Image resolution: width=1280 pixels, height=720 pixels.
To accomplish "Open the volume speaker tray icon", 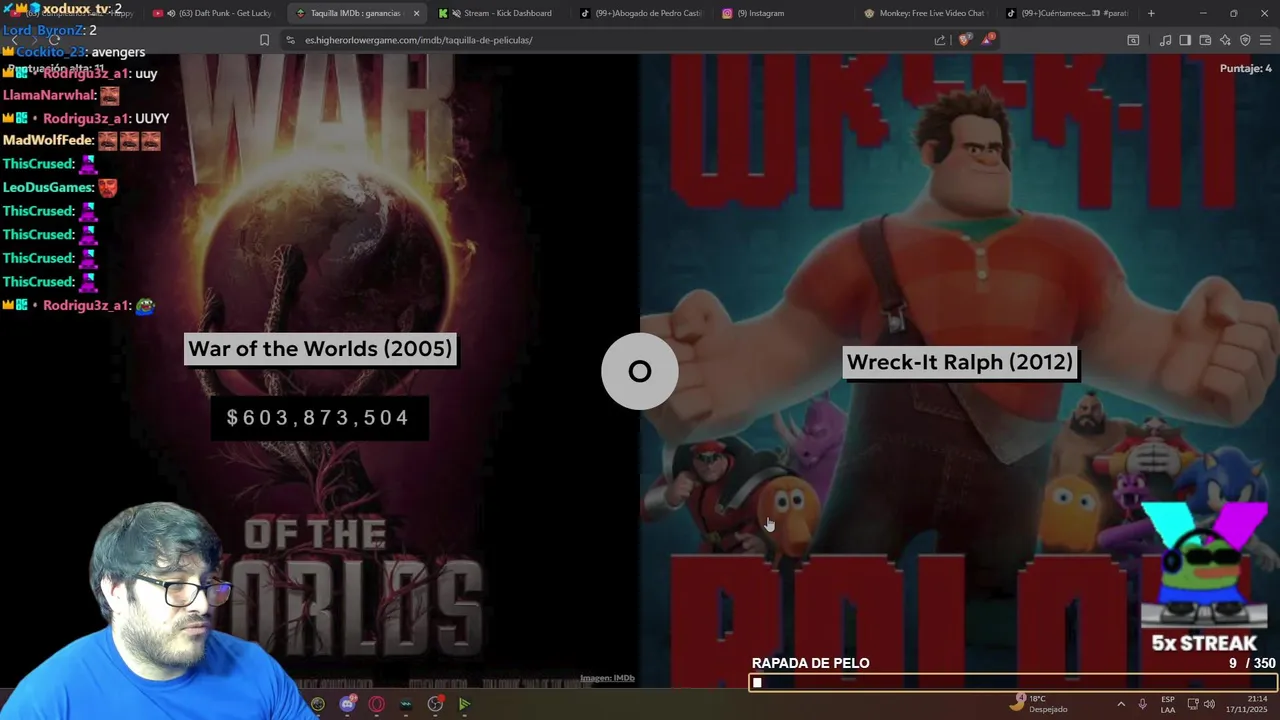I will point(1209,704).
